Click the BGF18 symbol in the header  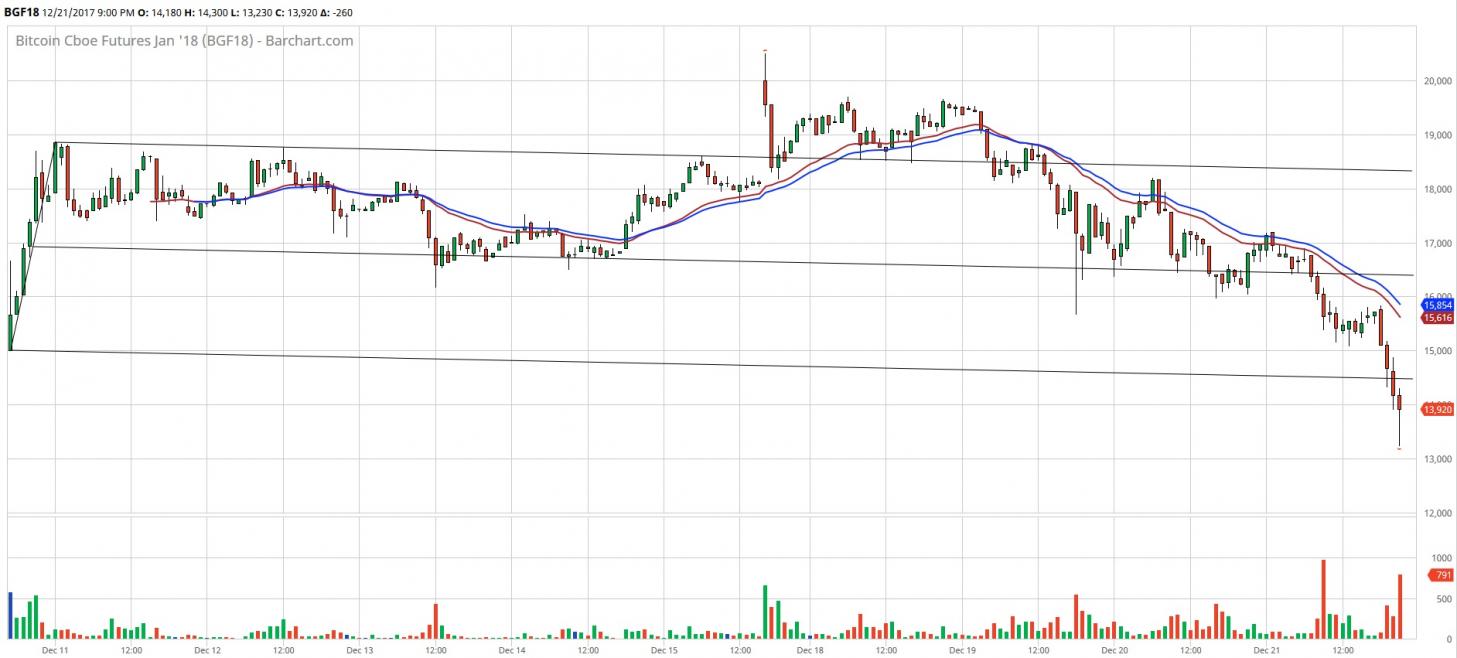click(20, 12)
